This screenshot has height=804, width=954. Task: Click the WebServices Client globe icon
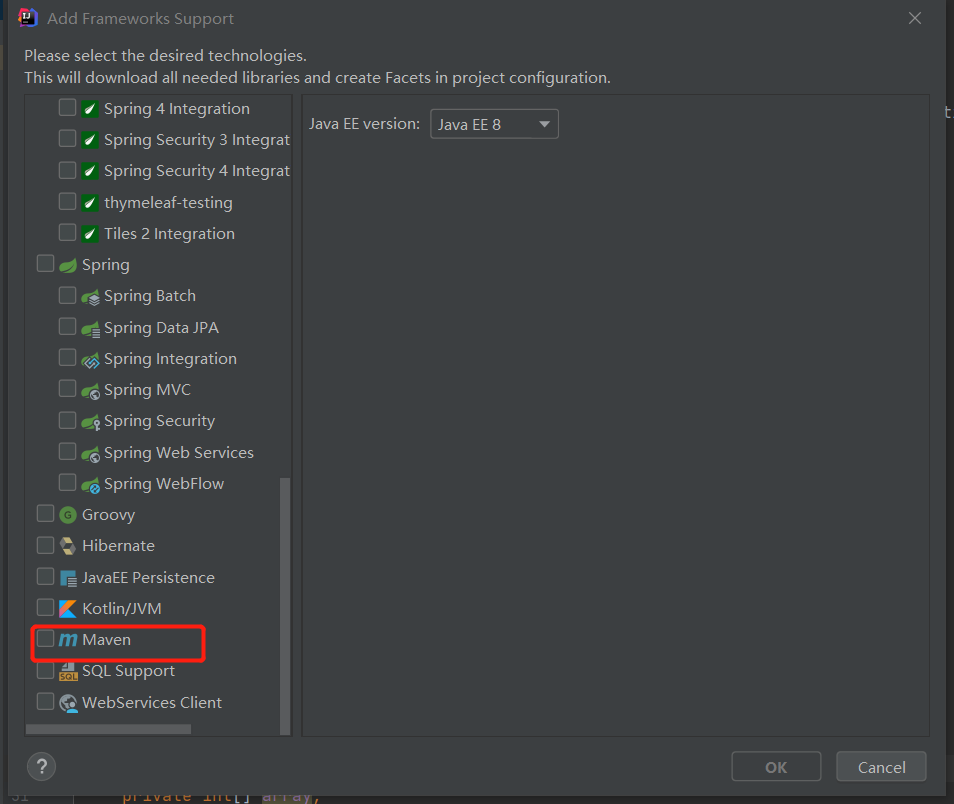[x=68, y=703]
